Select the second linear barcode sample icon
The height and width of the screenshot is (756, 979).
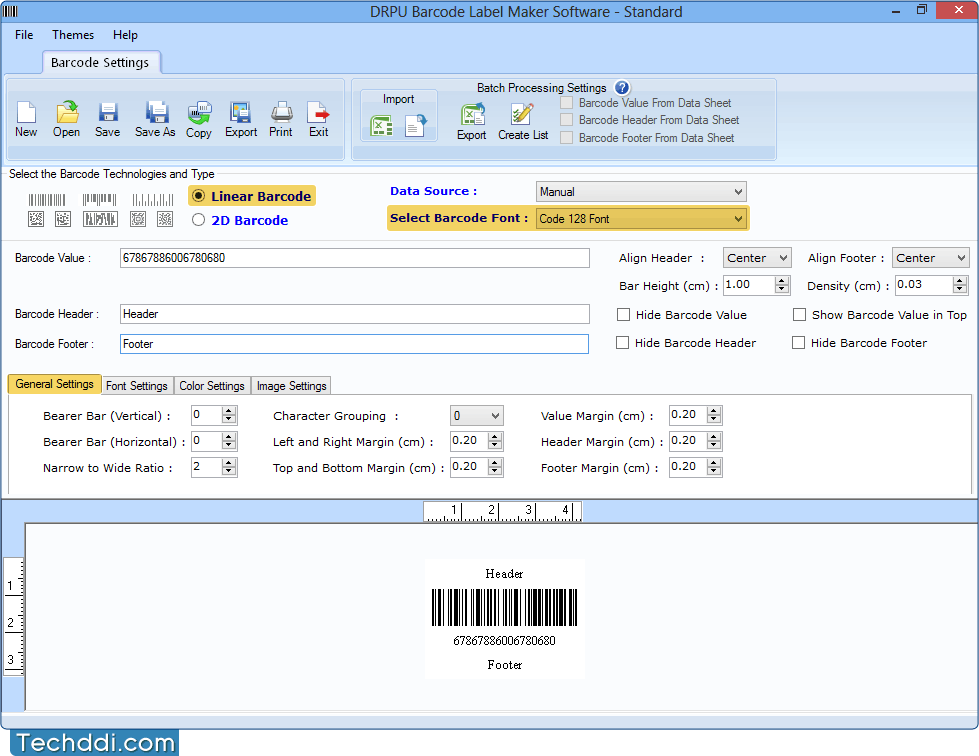pos(99,200)
